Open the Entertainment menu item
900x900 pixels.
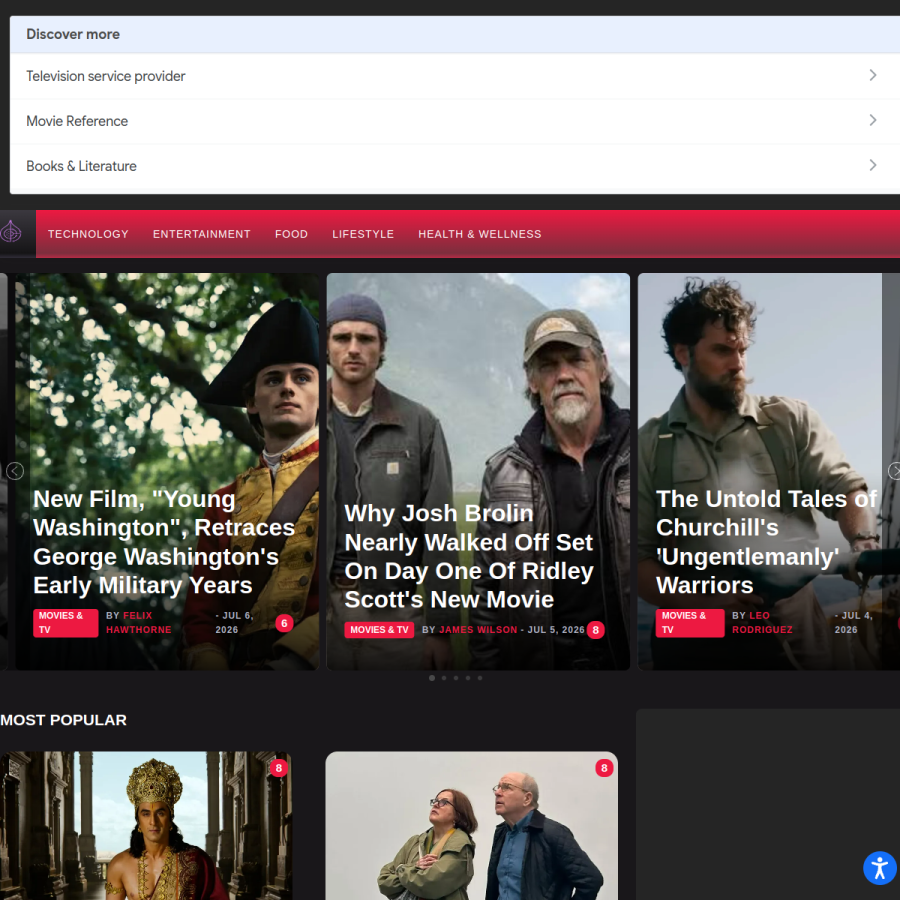click(x=201, y=234)
